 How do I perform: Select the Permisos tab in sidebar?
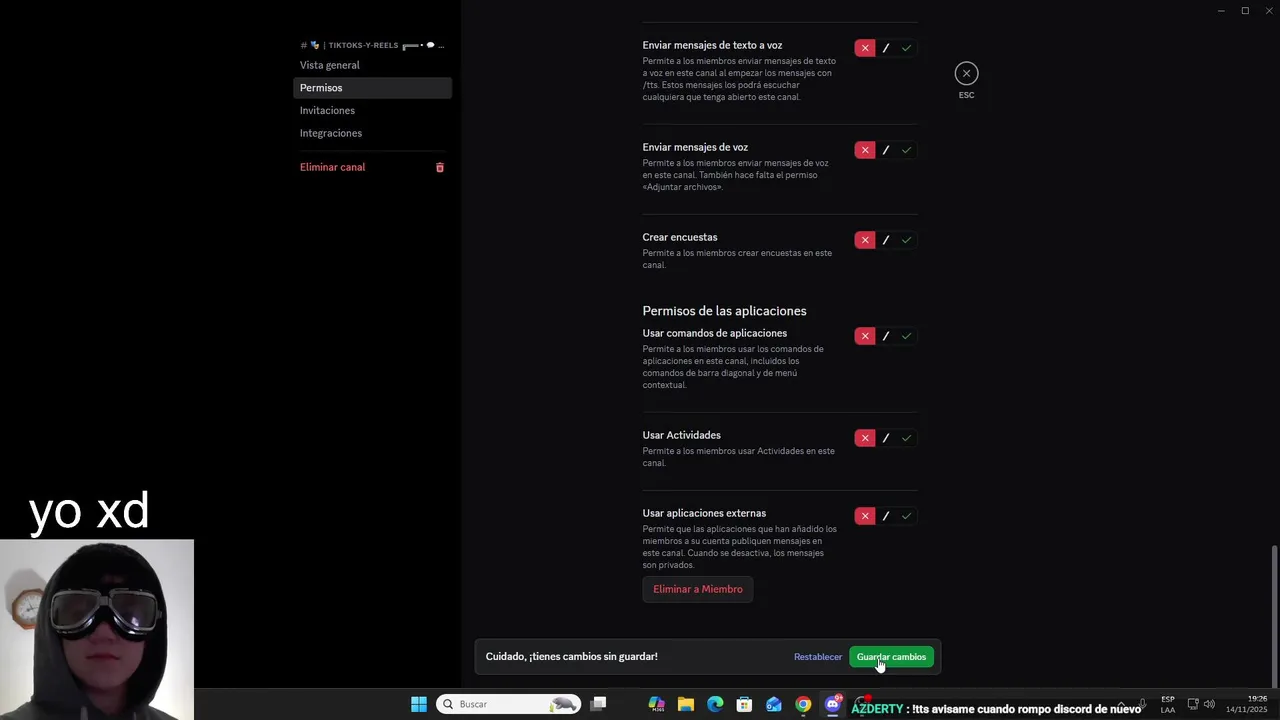point(372,88)
